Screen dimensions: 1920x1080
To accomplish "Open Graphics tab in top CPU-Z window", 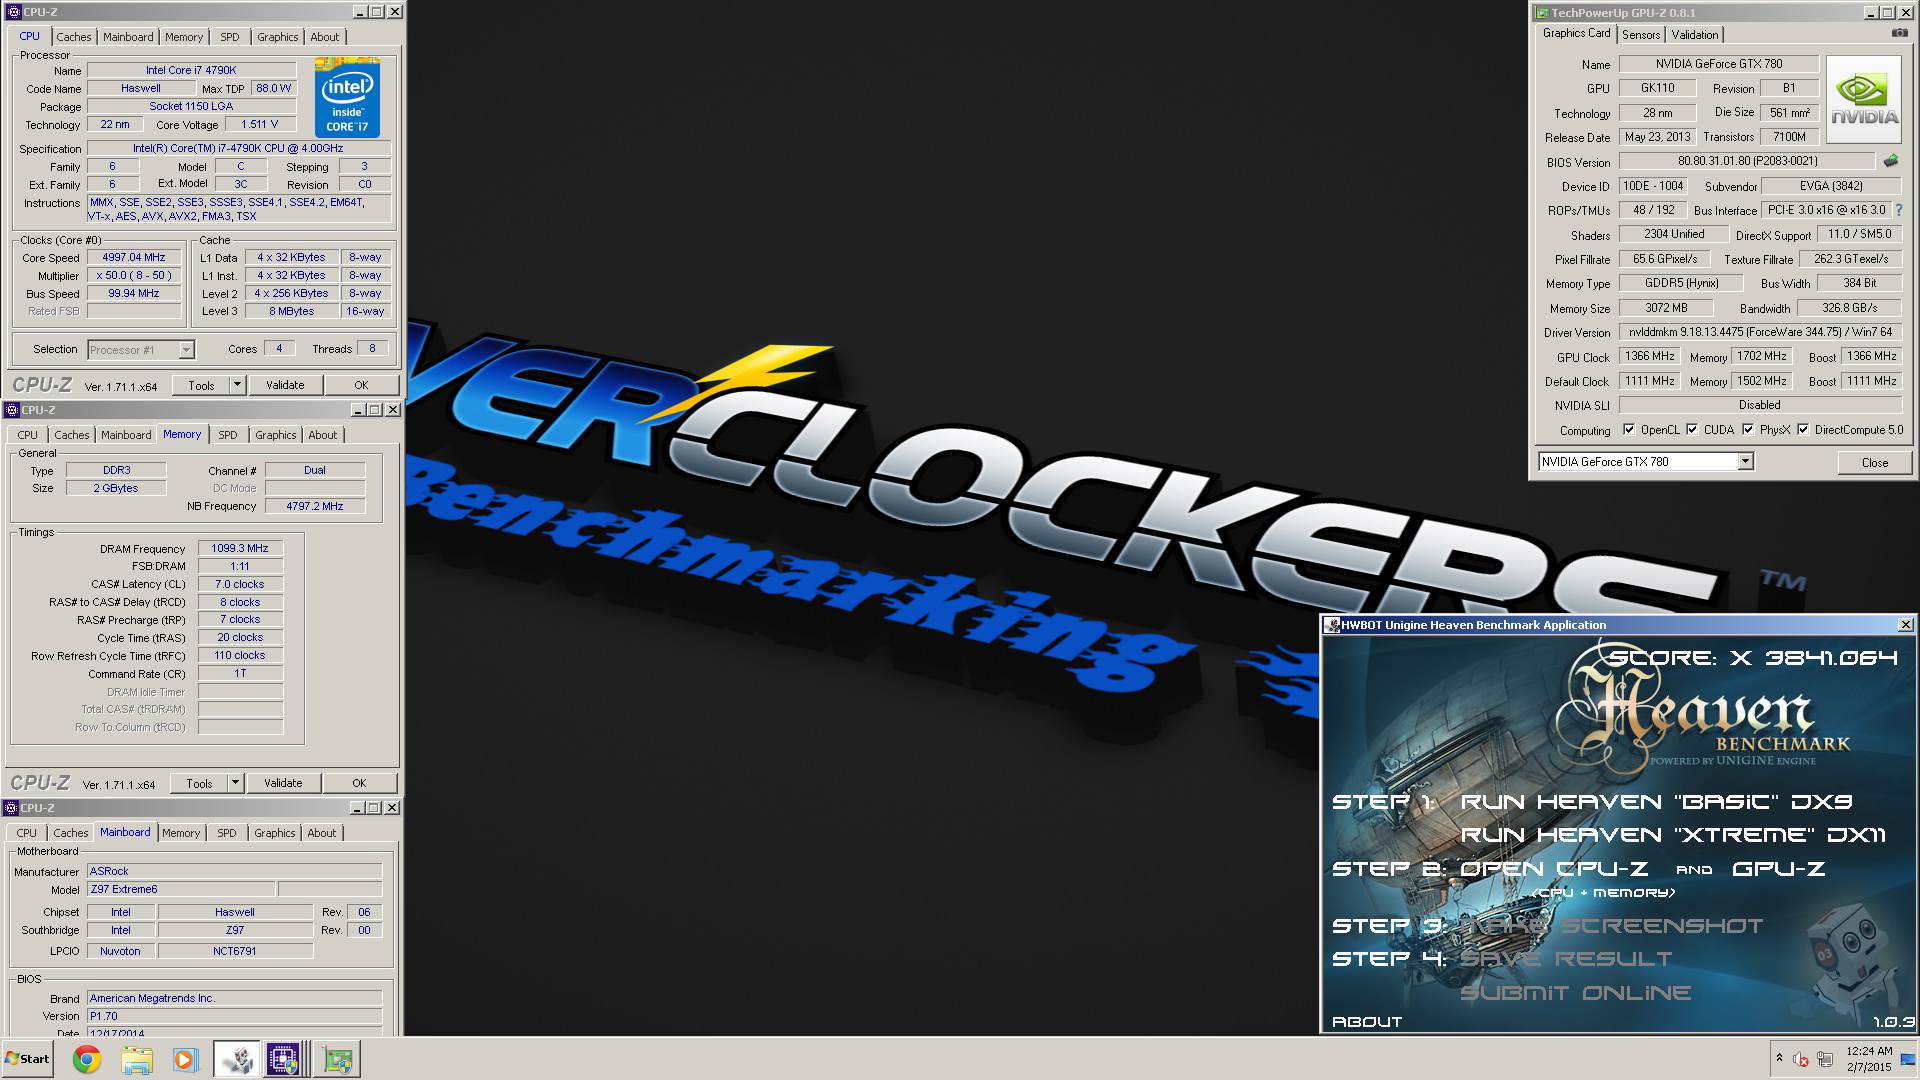I will point(277,37).
